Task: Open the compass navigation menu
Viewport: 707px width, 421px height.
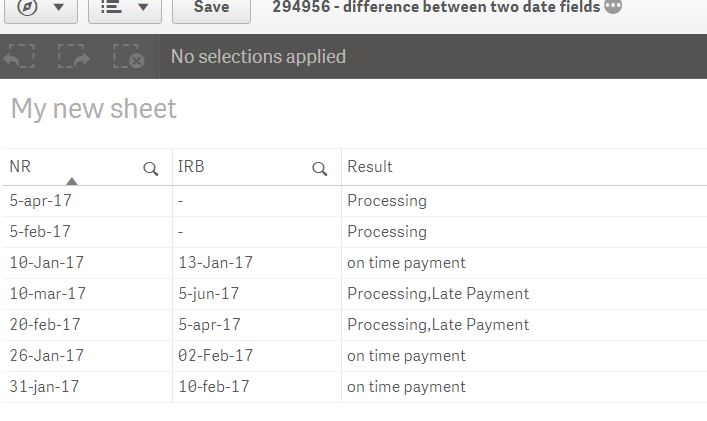Action: click(x=41, y=8)
